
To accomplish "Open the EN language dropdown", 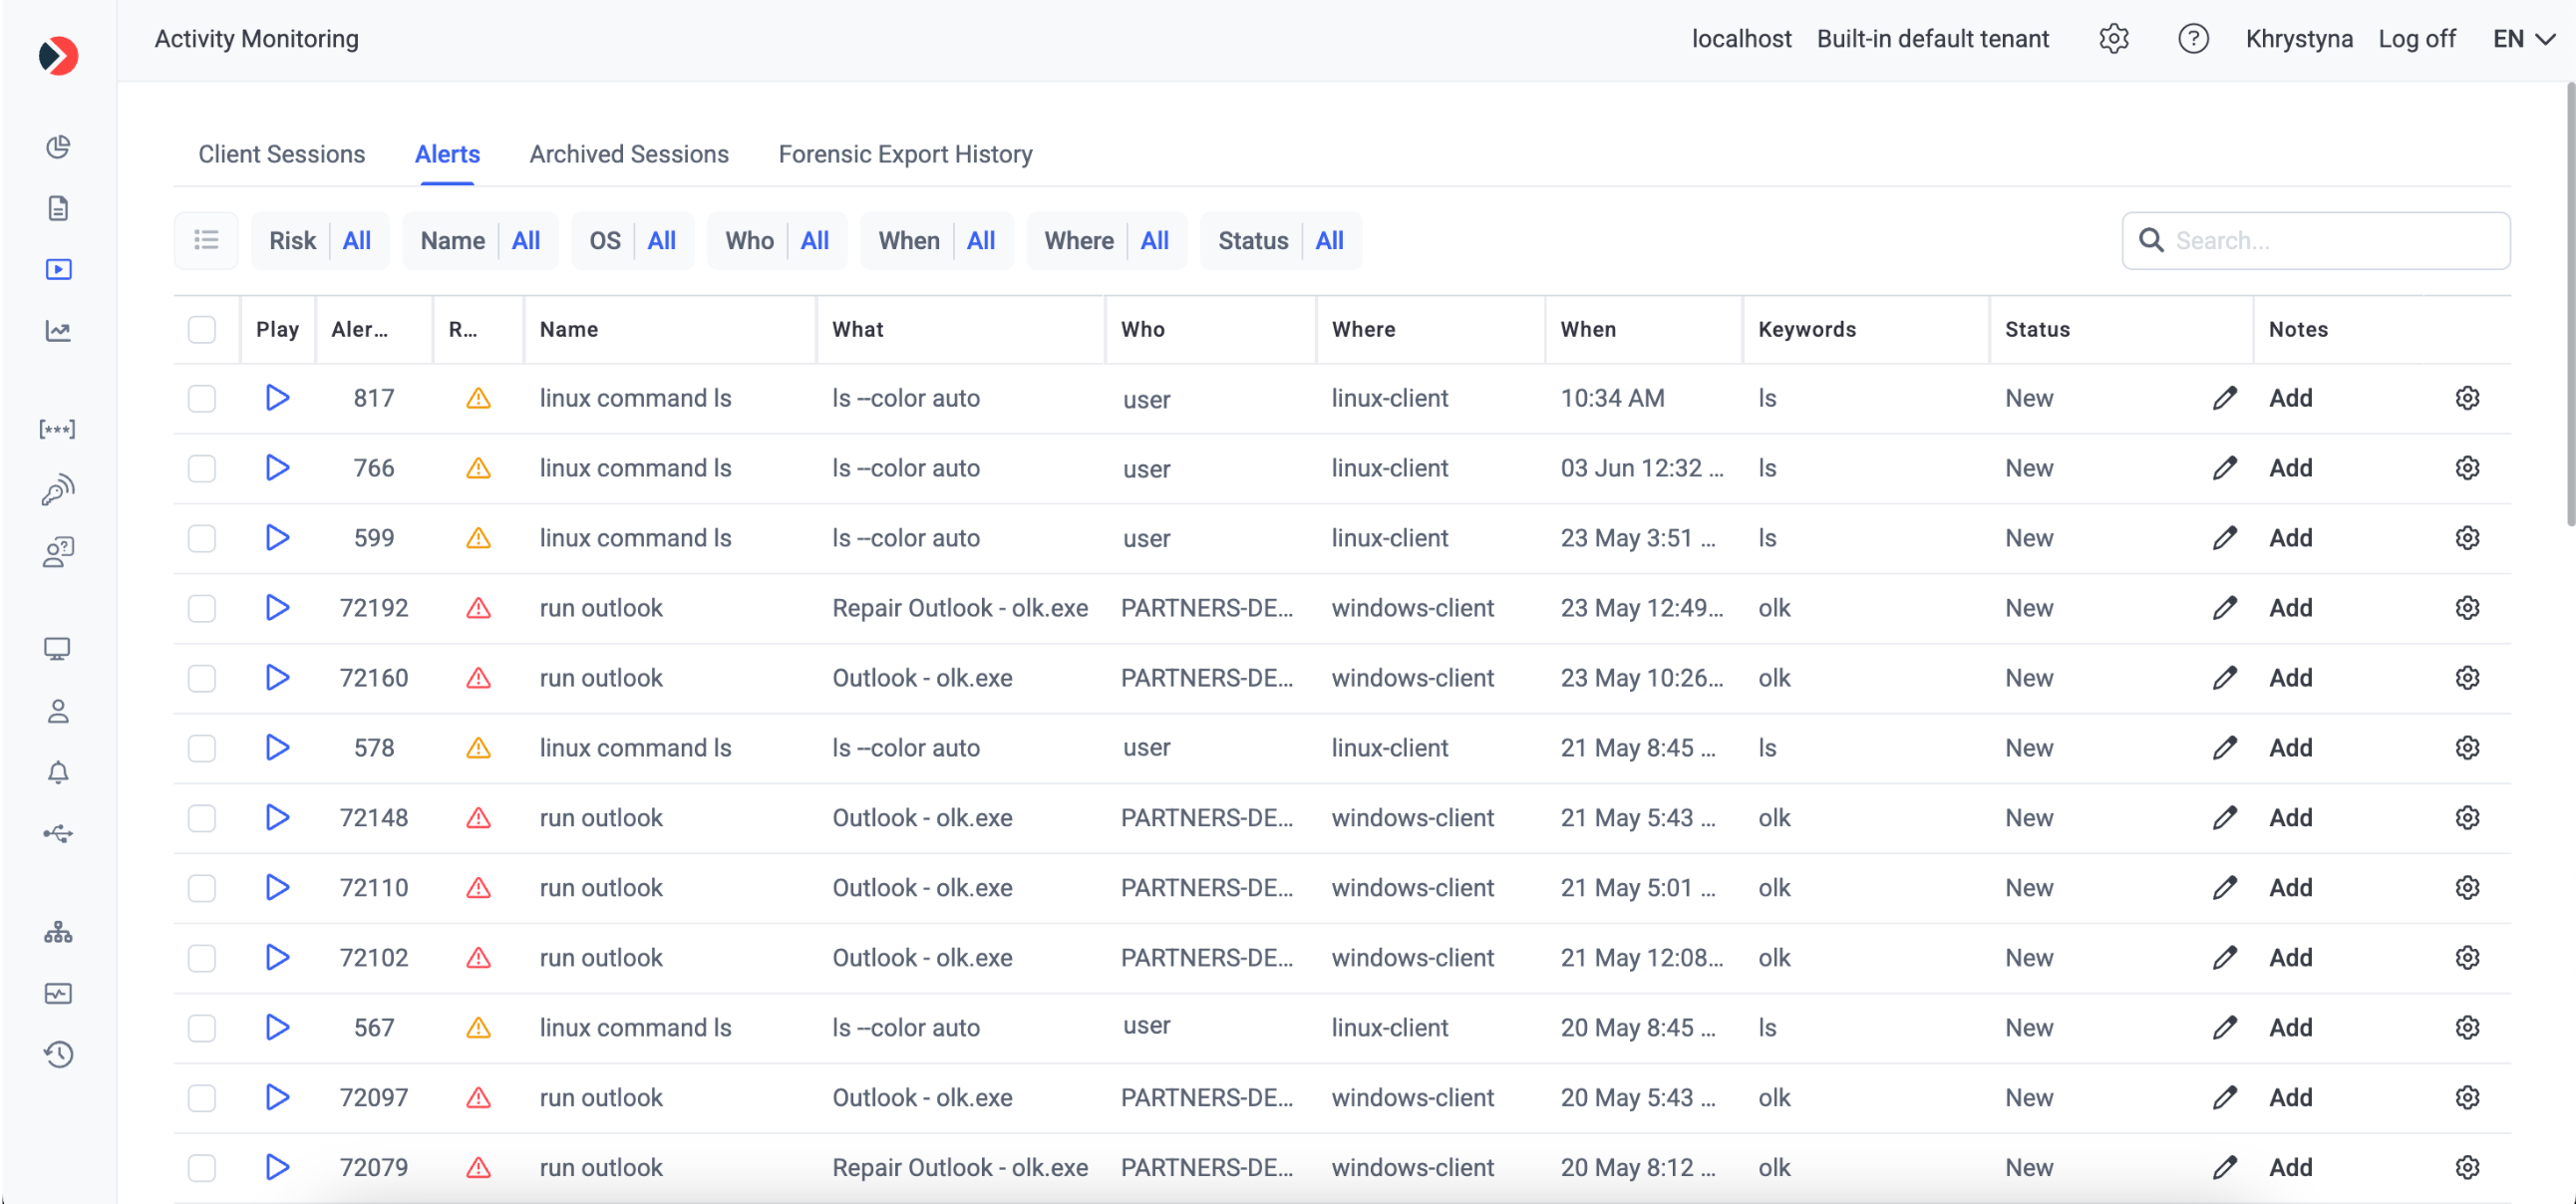I will (2523, 39).
